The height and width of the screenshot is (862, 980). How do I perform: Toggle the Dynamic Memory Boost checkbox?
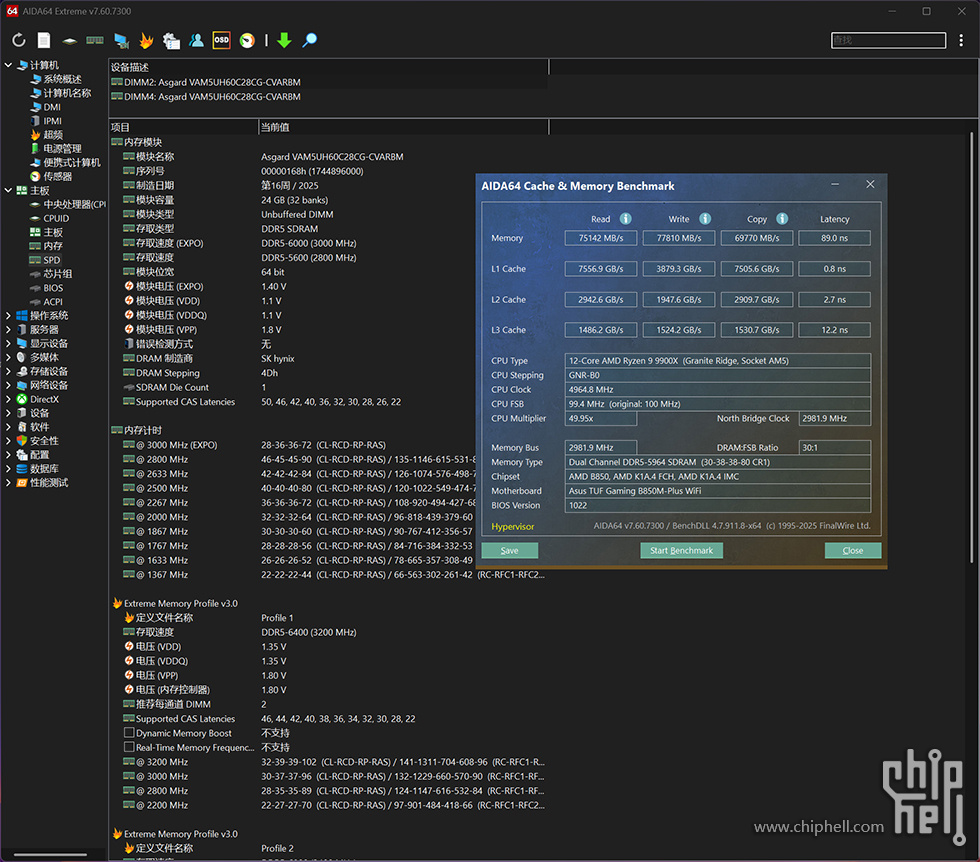coord(129,733)
